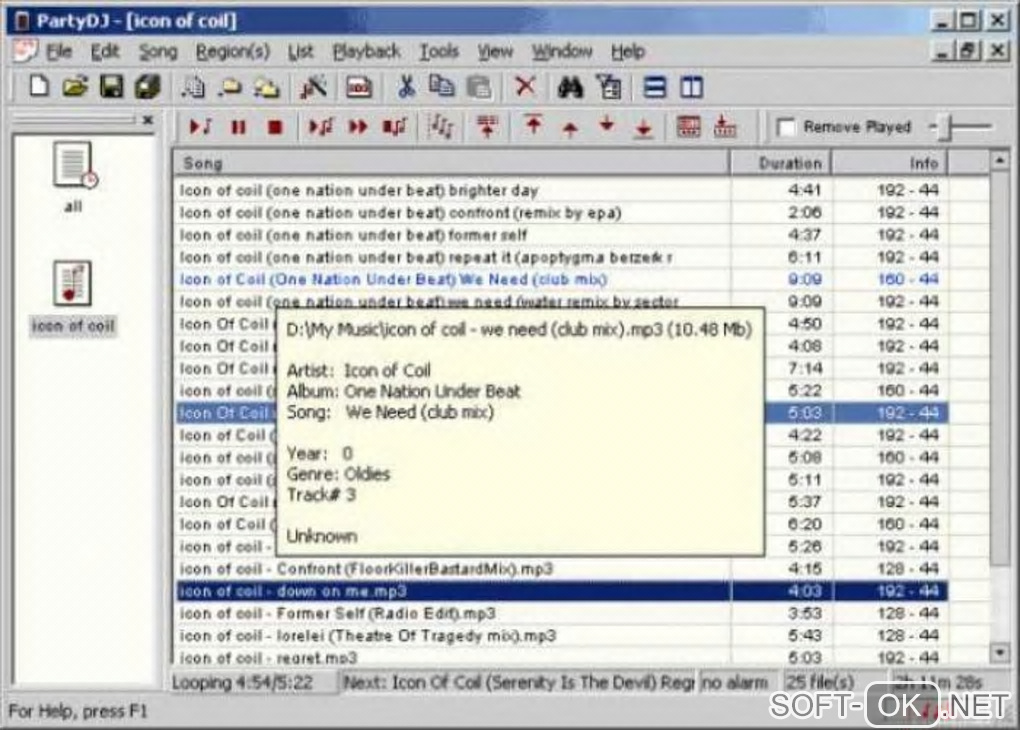Screen dimensions: 1020x730
Task: Click the sort list icon with red arrow
Action: pos(487,126)
